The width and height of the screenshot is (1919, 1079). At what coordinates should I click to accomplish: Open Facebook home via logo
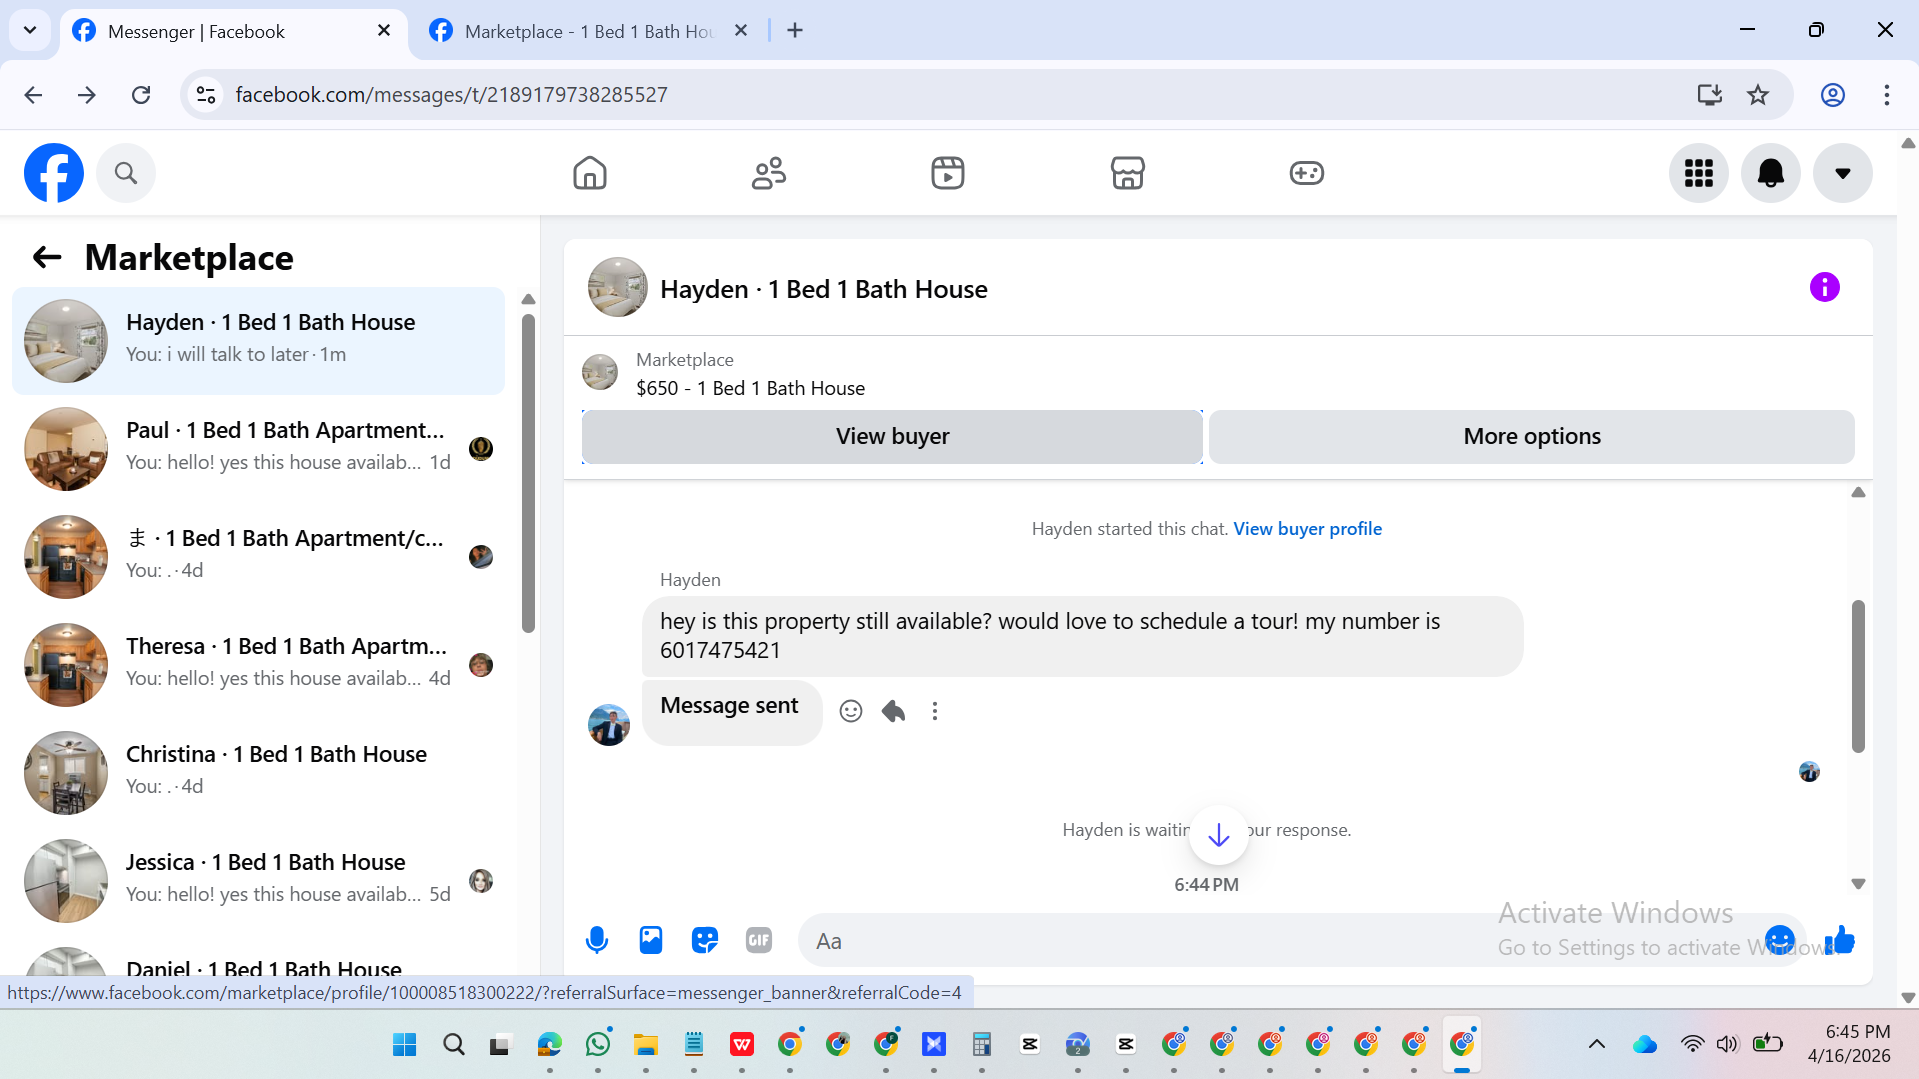tap(54, 173)
